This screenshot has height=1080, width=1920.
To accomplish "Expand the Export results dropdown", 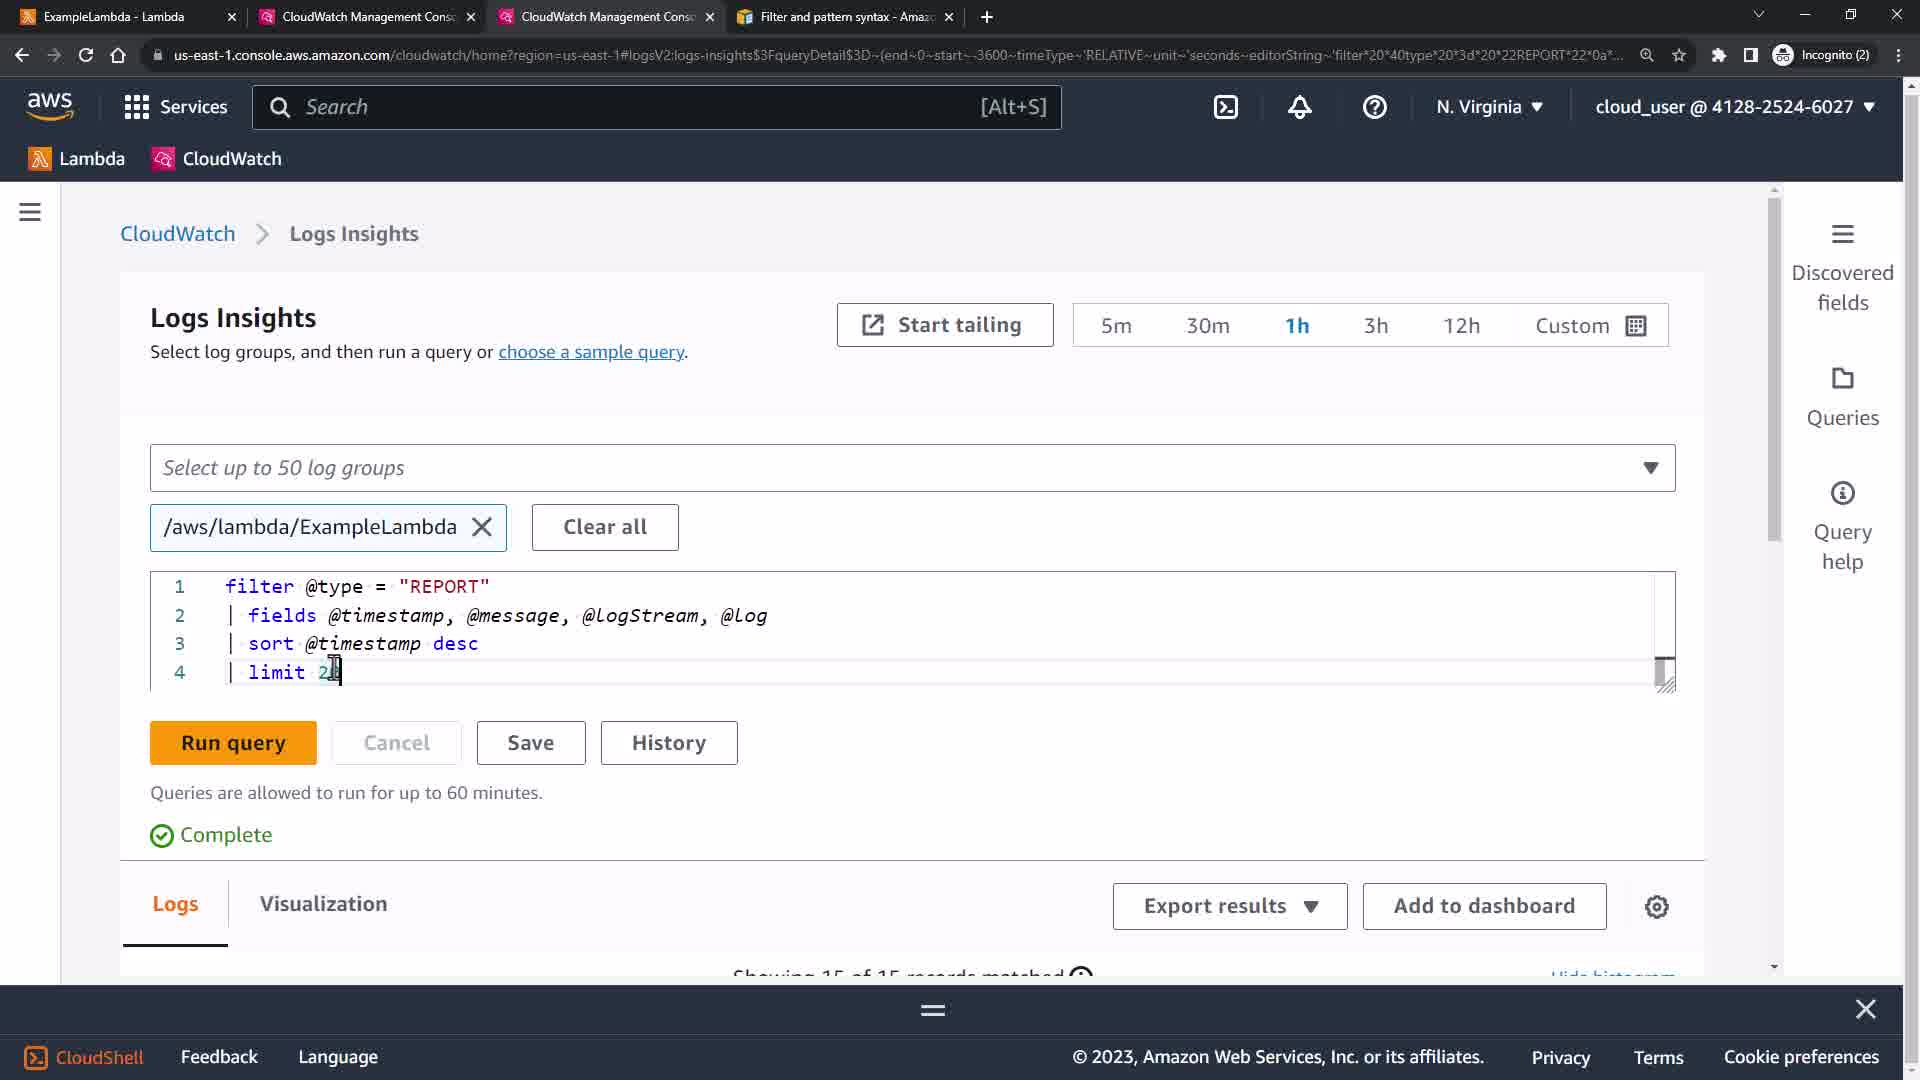I will click(x=1229, y=906).
